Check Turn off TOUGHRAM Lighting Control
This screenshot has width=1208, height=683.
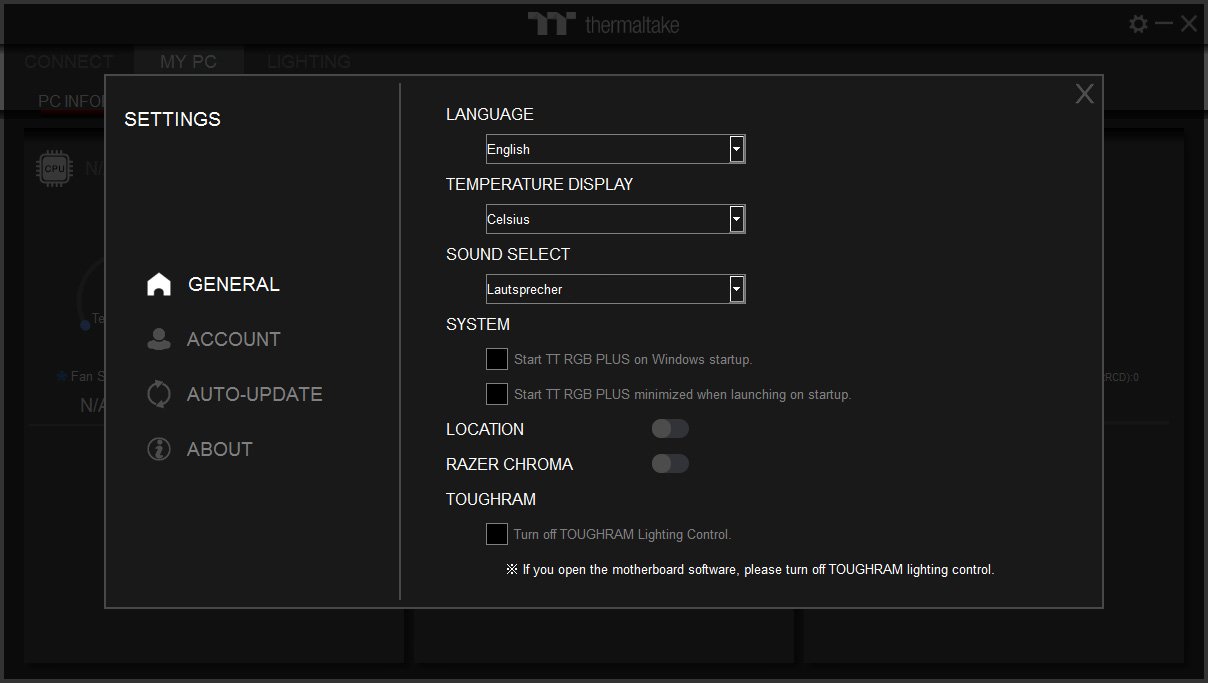coord(497,534)
